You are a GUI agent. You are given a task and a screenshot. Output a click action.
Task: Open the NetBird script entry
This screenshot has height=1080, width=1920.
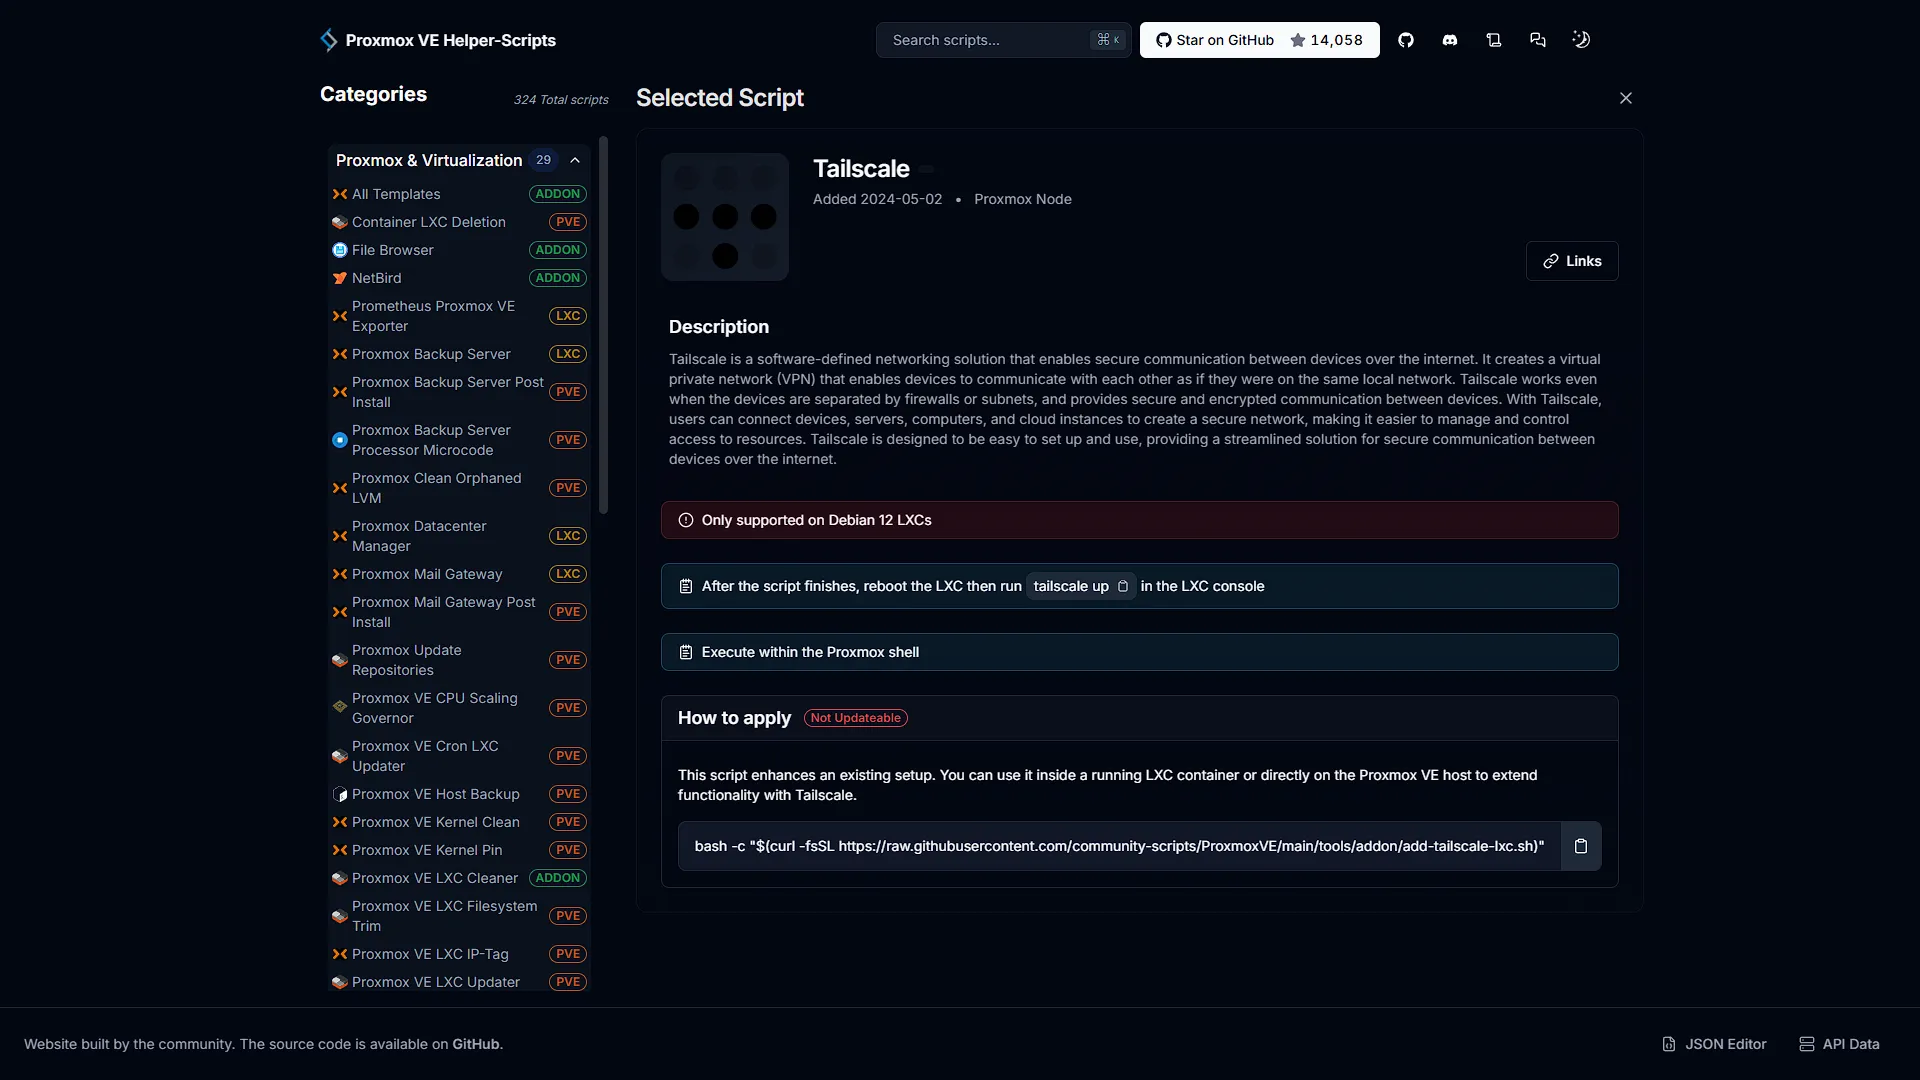point(459,278)
